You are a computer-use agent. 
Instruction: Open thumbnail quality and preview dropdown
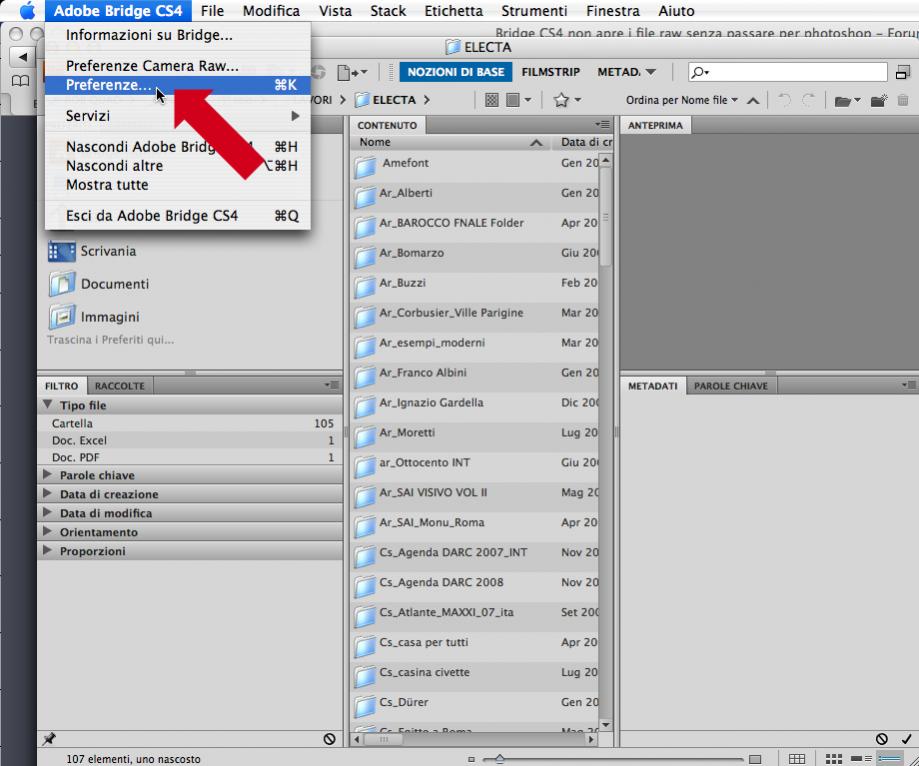point(518,100)
